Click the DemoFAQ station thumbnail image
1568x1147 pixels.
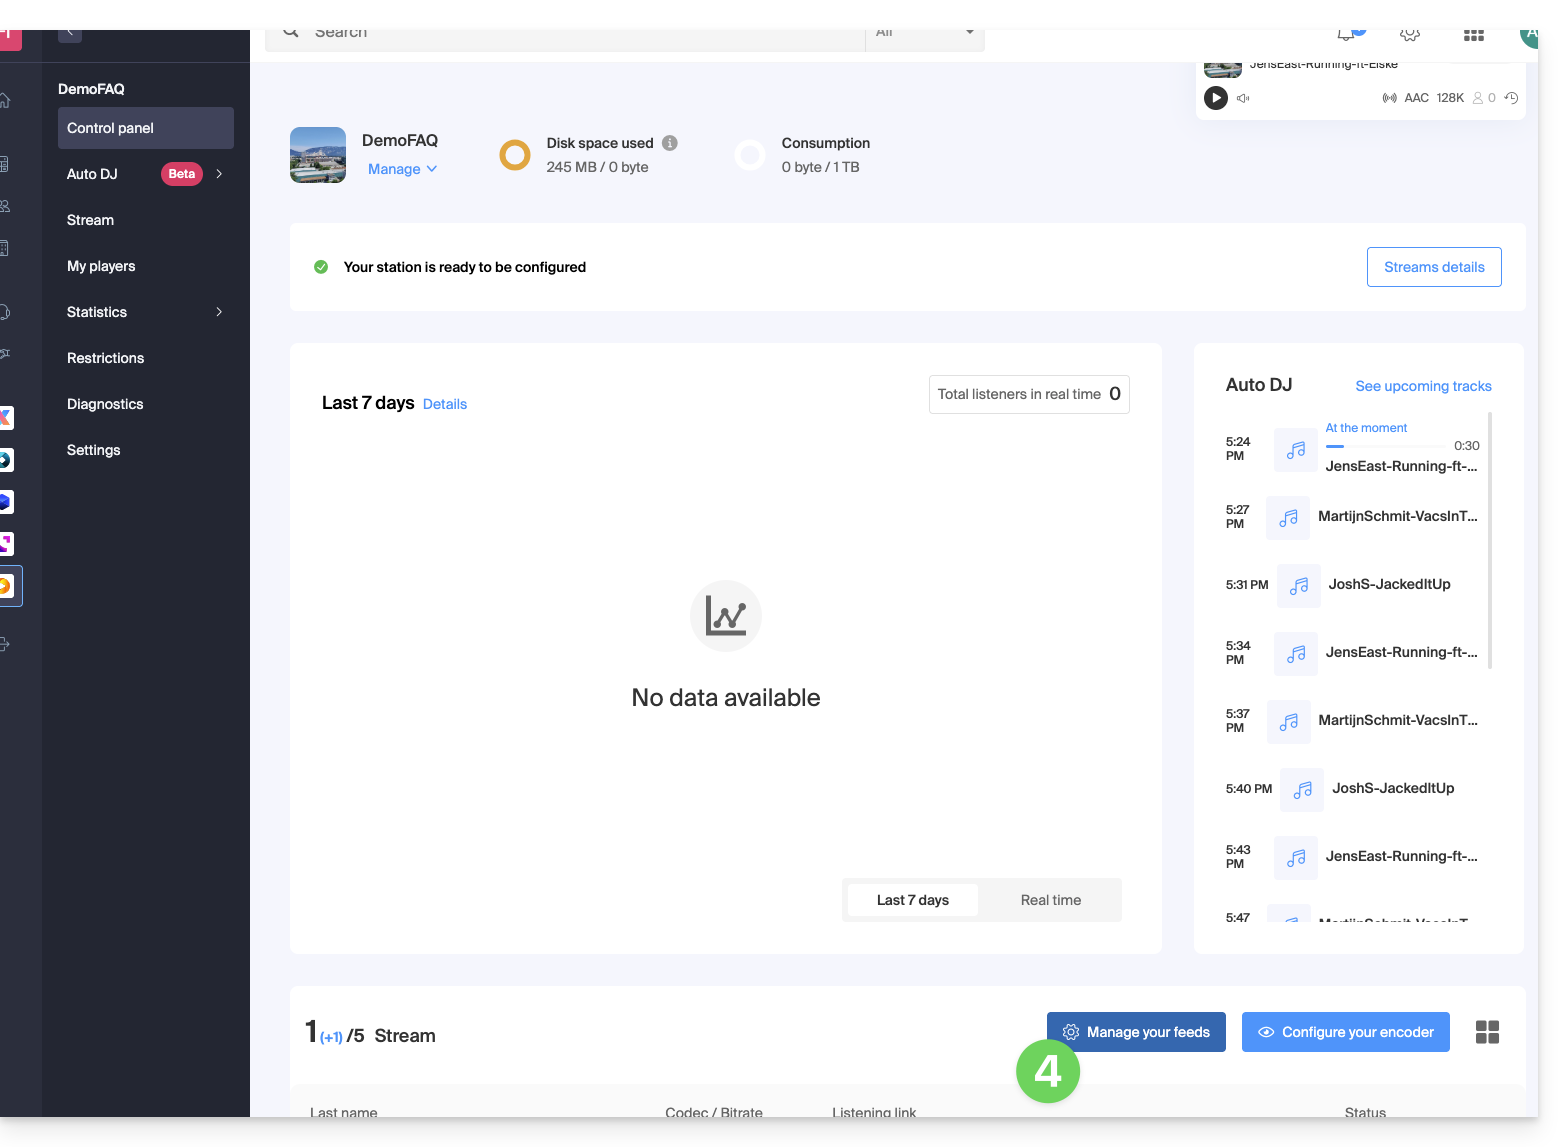(318, 155)
